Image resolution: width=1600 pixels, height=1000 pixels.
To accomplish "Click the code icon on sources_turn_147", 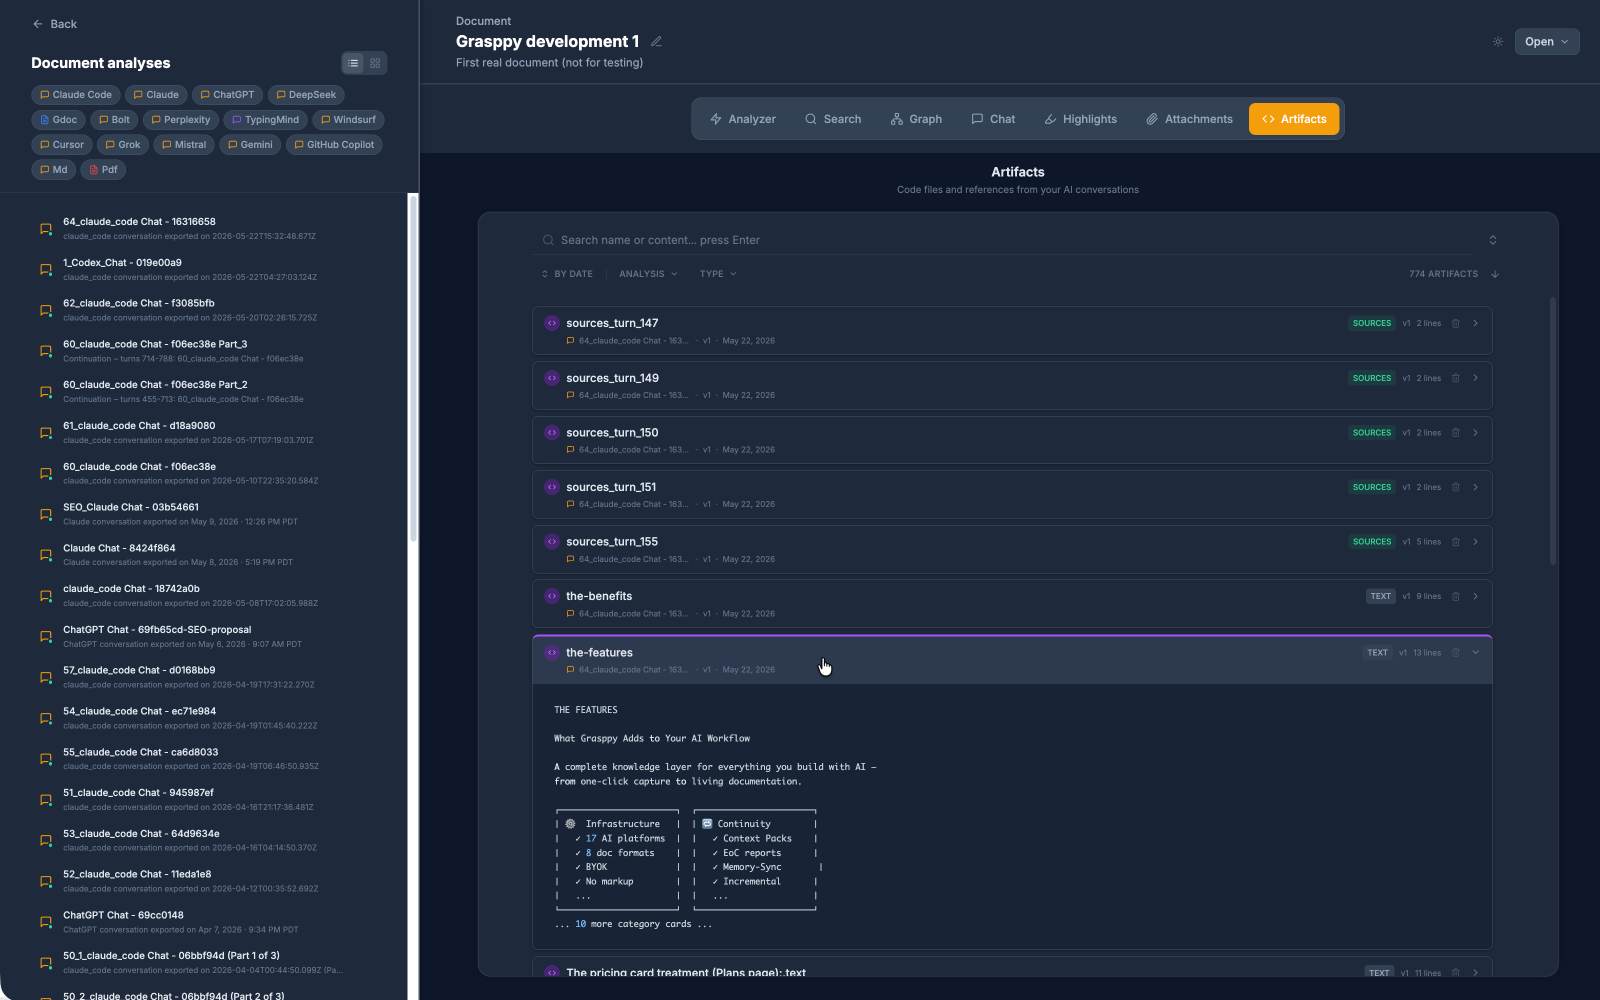I will pos(552,323).
